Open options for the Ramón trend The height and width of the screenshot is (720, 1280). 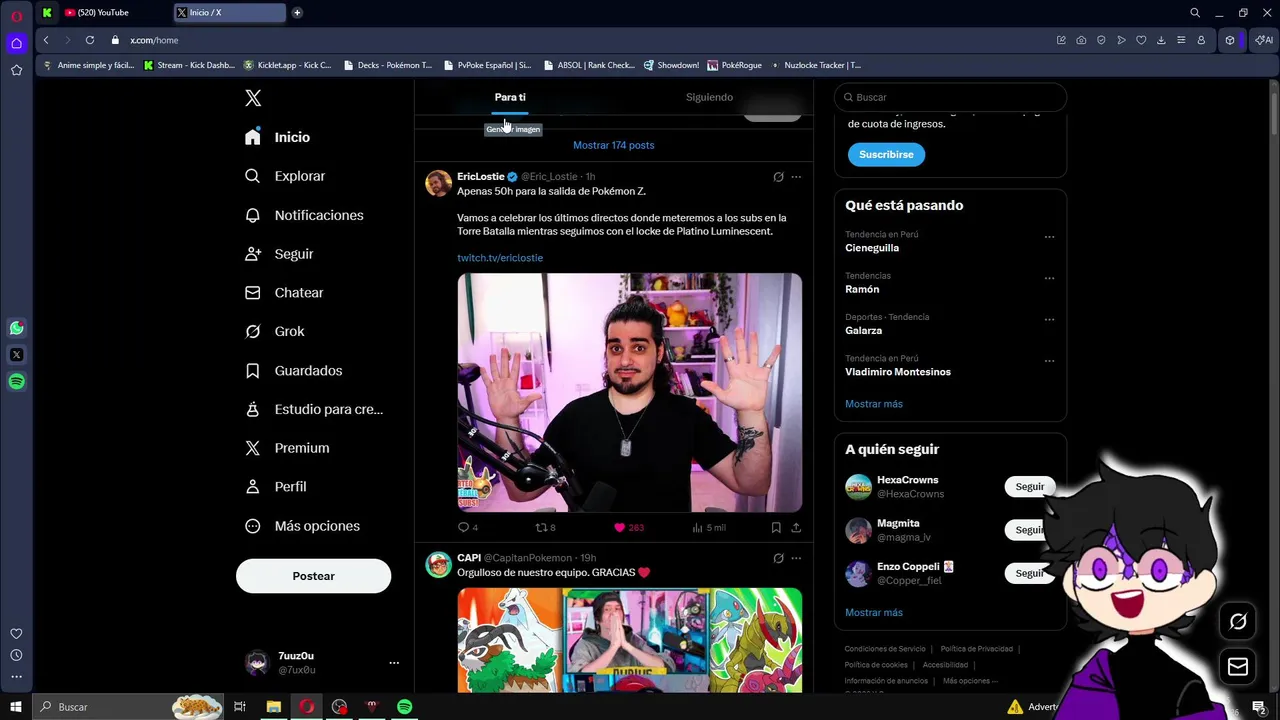click(x=1049, y=278)
